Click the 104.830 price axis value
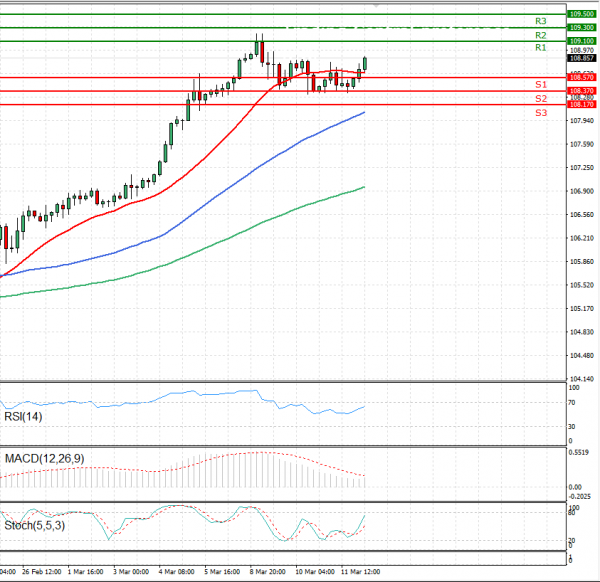This screenshot has width=600, height=582. (x=582, y=332)
